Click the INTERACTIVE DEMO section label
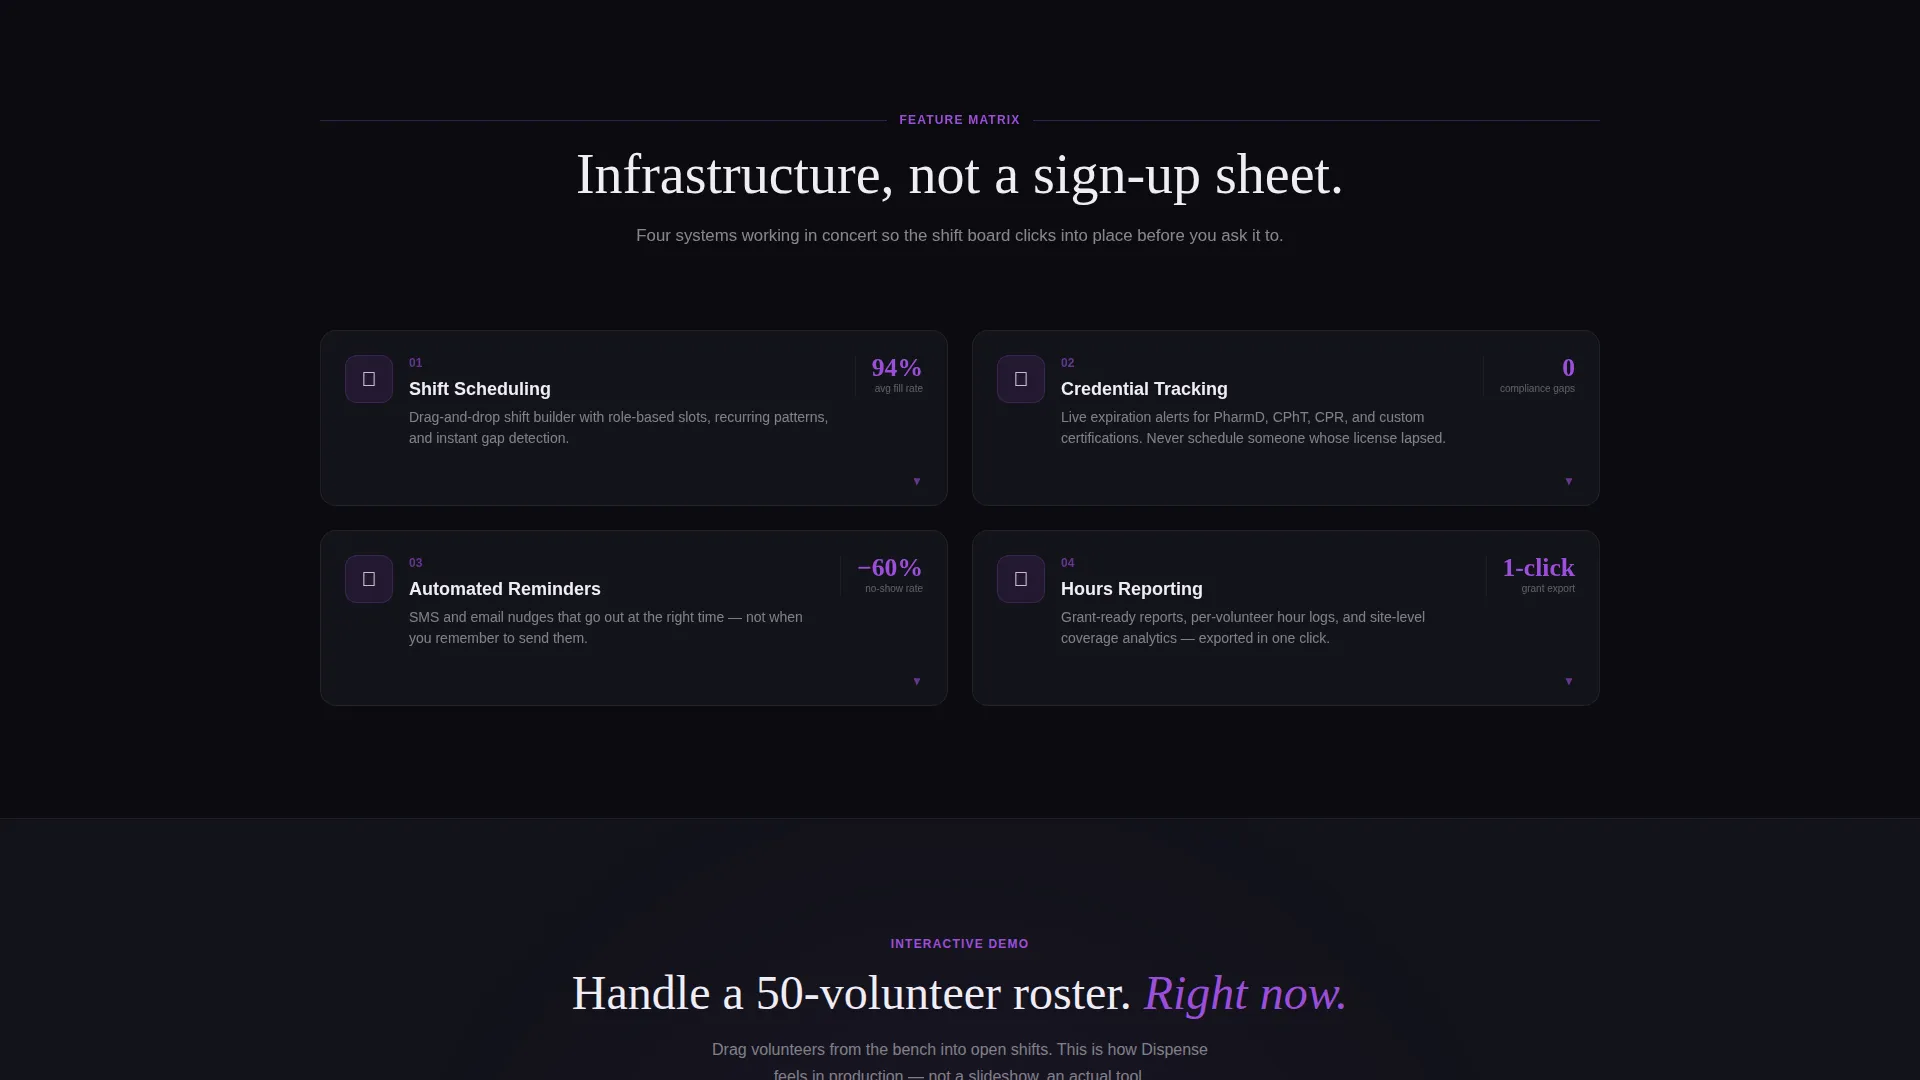Viewport: 1920px width, 1080px height. 960,944
